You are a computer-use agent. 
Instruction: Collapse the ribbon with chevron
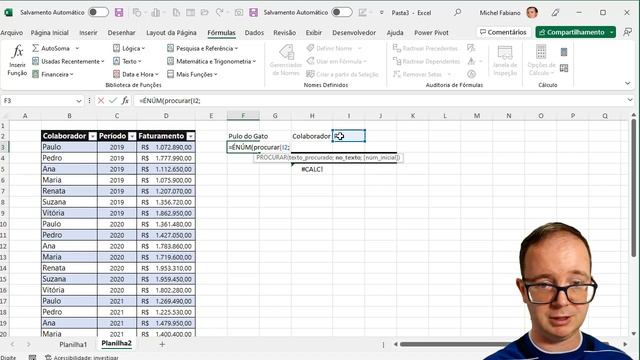click(627, 83)
